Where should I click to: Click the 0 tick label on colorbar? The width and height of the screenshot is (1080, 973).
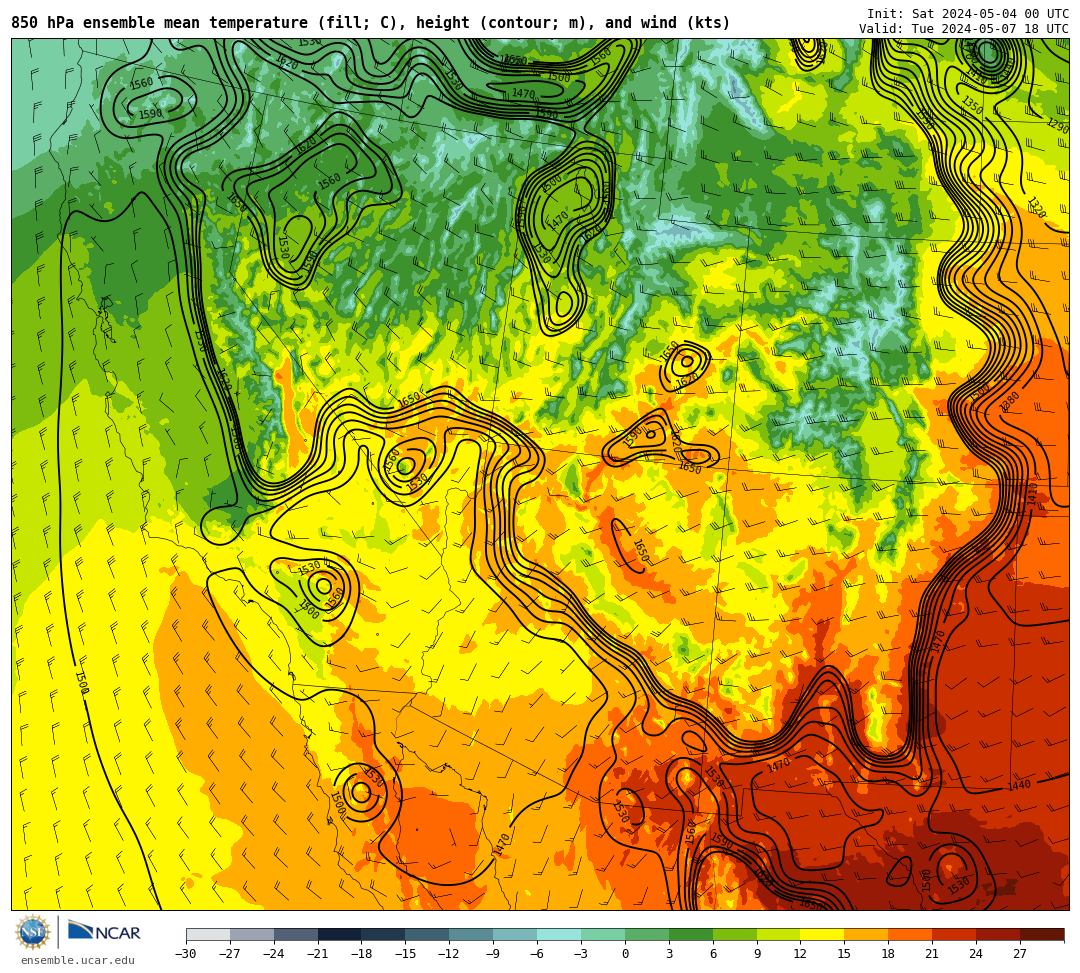click(x=625, y=954)
